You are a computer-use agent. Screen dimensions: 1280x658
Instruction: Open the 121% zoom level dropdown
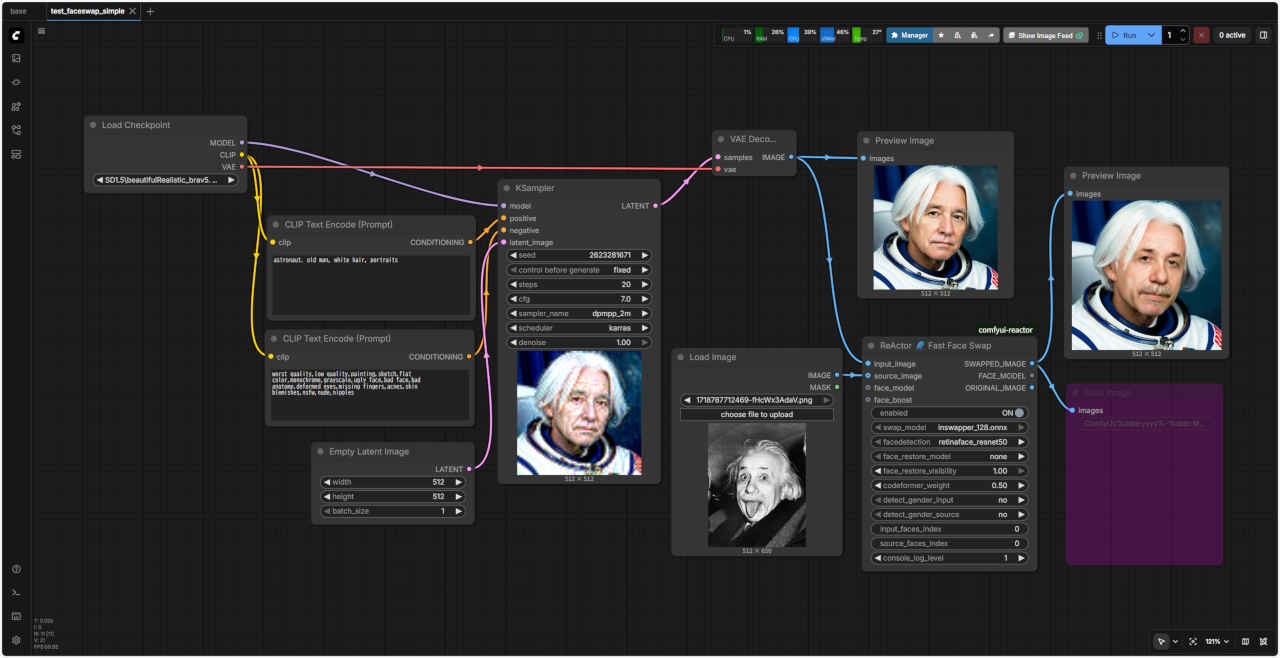(x=1217, y=641)
